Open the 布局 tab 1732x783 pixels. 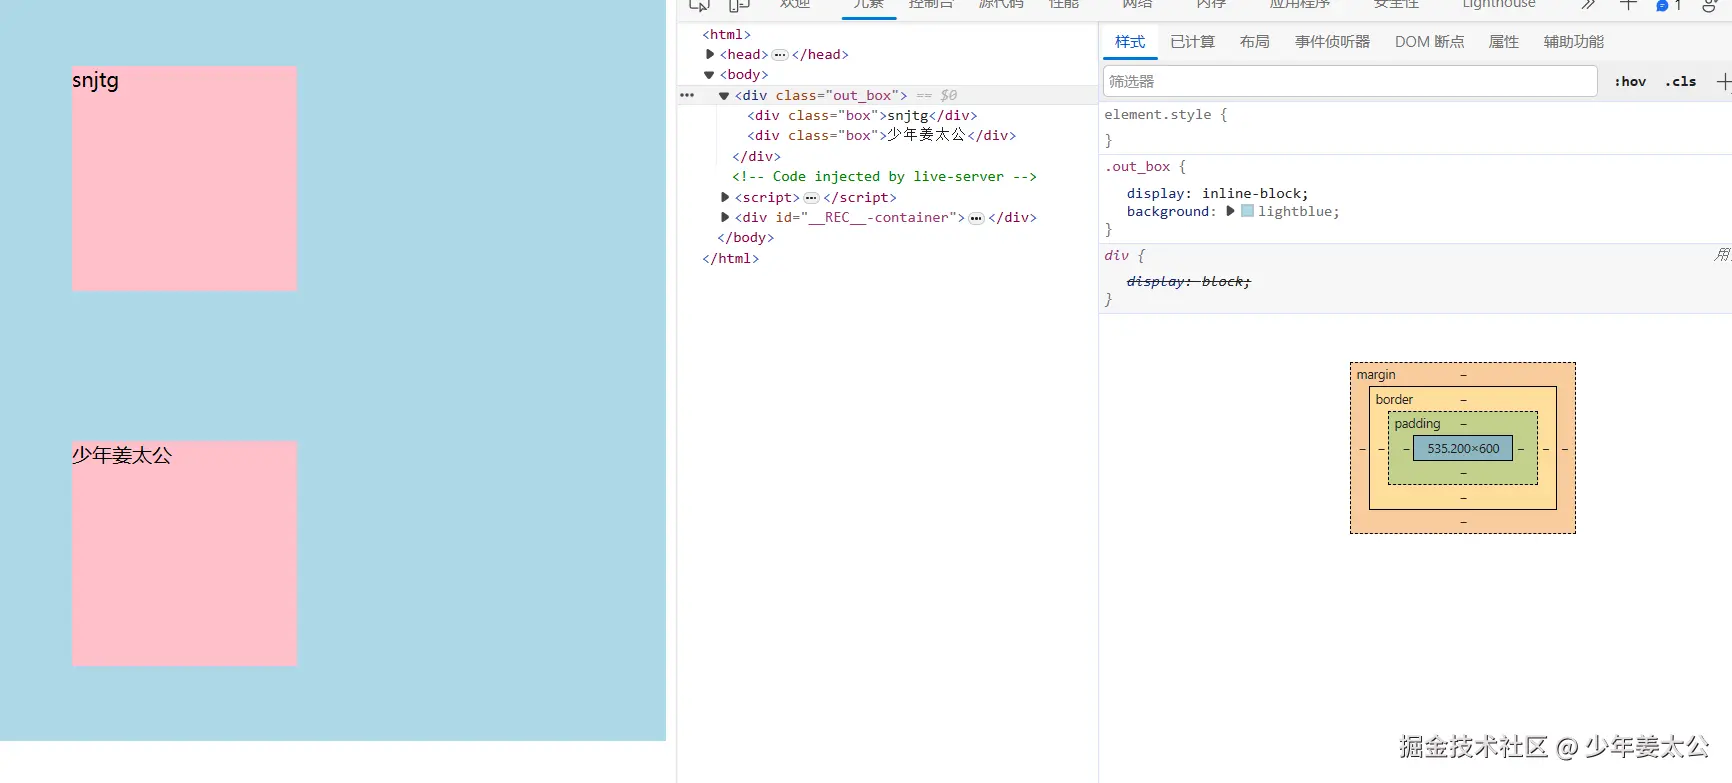pyautogui.click(x=1254, y=42)
